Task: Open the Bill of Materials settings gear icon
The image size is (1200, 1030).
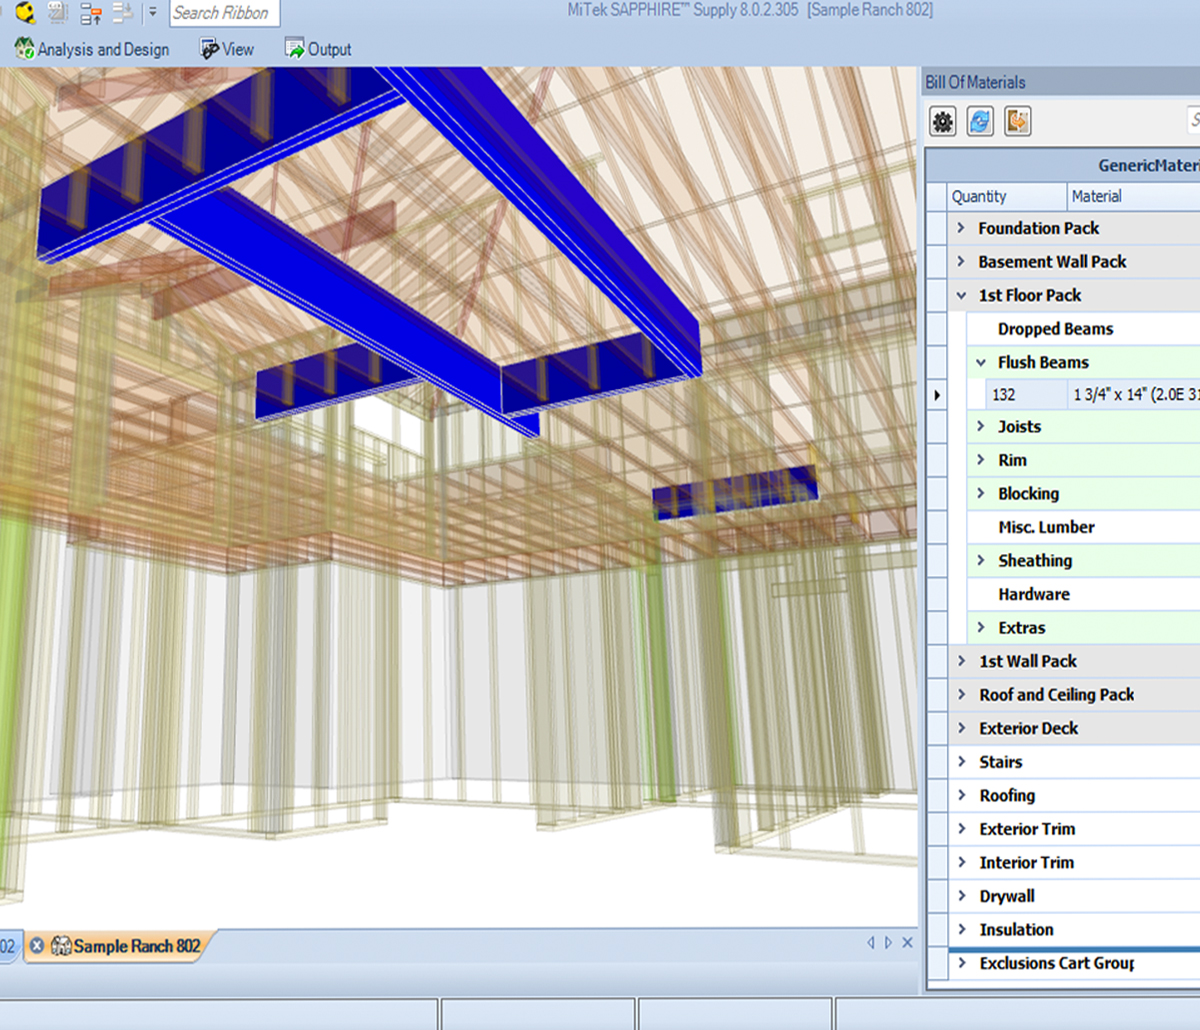Action: point(941,121)
